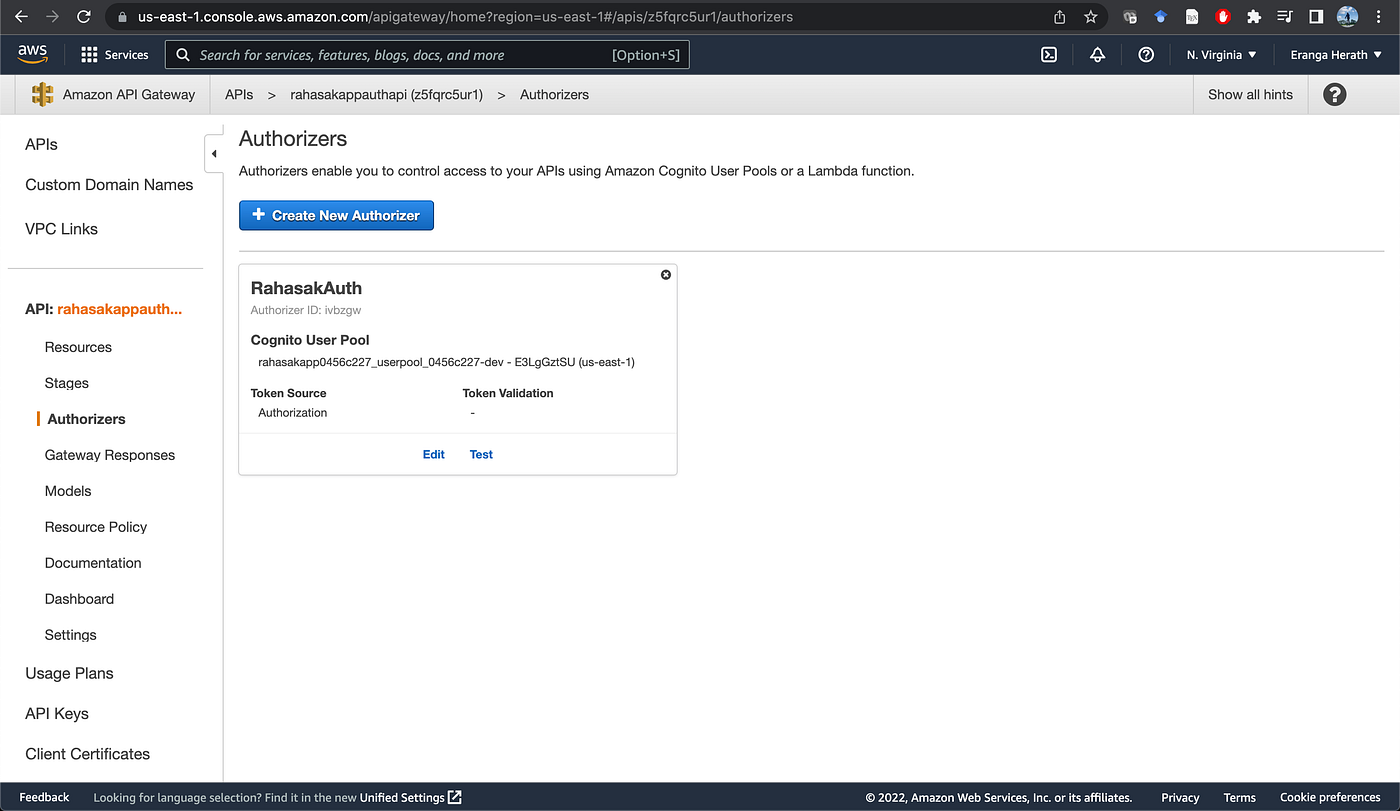Click the Authorization token source value
Viewport: 1400px width, 811px height.
292,412
